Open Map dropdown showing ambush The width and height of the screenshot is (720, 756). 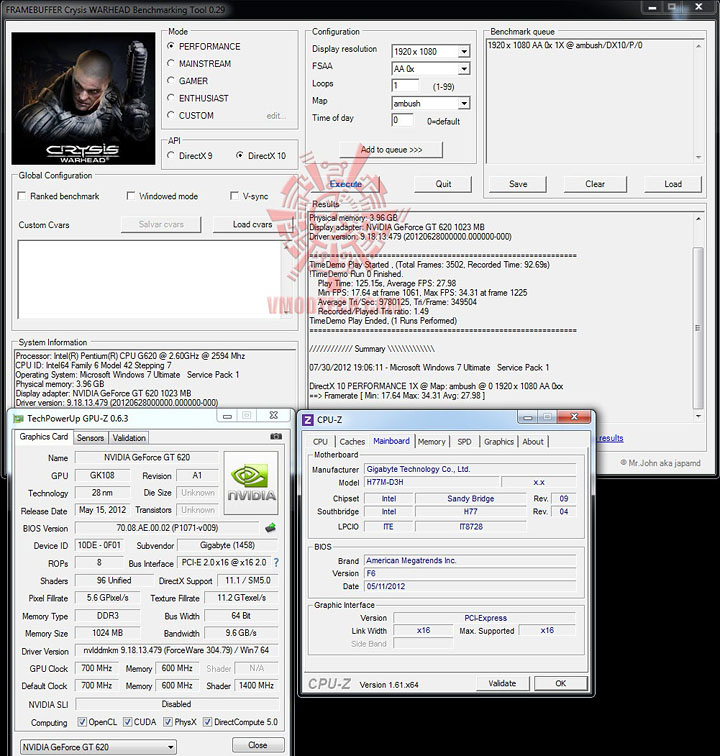pyautogui.click(x=464, y=103)
